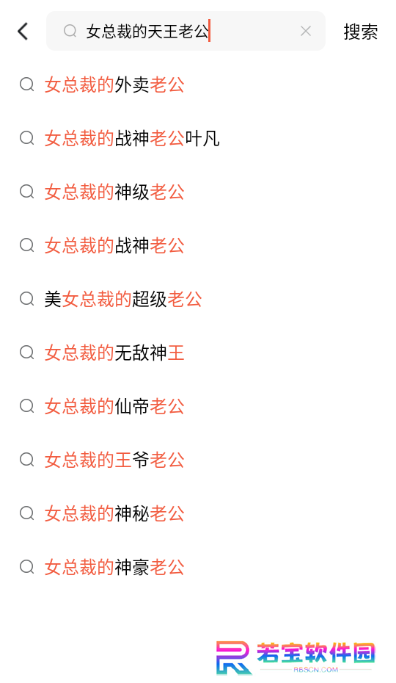Click search icon beside 女总裁的仙帝老公
Screen dimensions: 396x683
[x=27, y=406]
